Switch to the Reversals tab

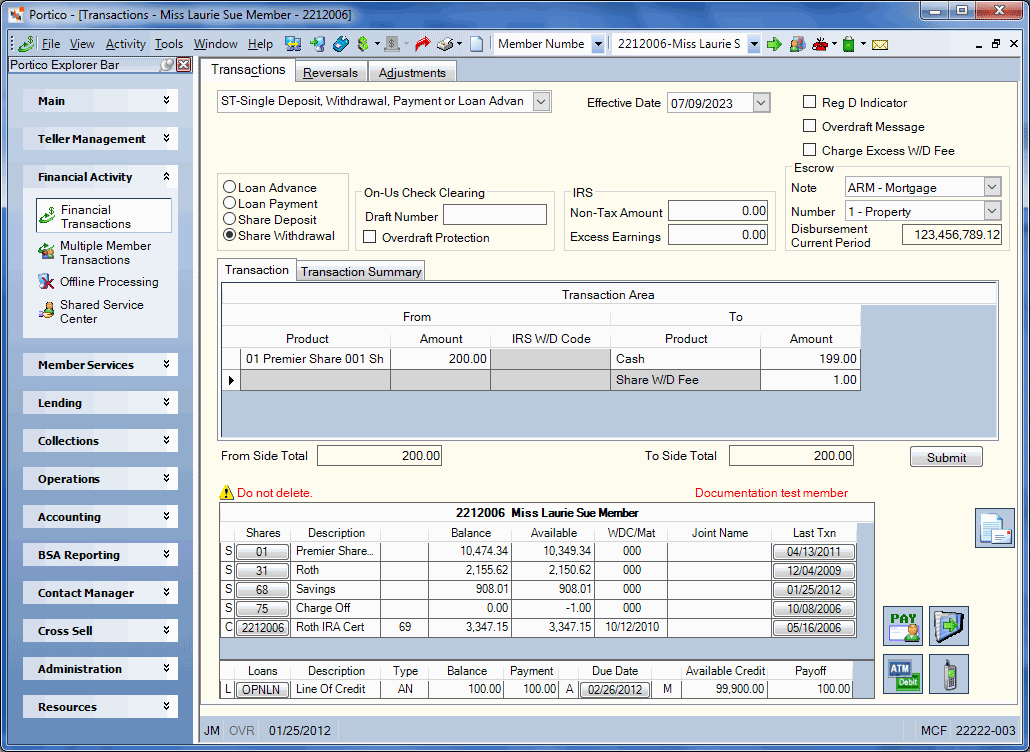pyautogui.click(x=330, y=72)
